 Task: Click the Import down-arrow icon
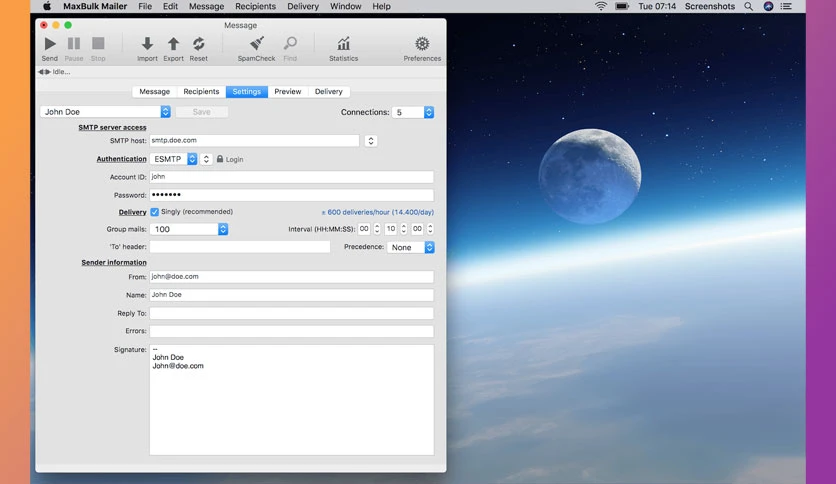tap(147, 44)
